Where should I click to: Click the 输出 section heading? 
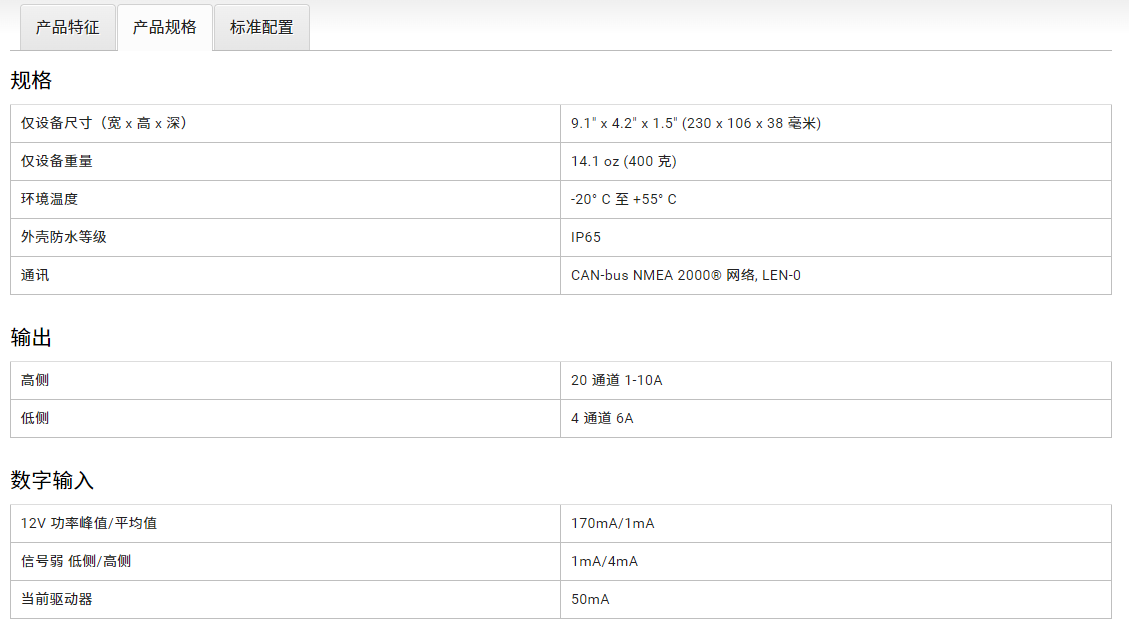point(31,338)
